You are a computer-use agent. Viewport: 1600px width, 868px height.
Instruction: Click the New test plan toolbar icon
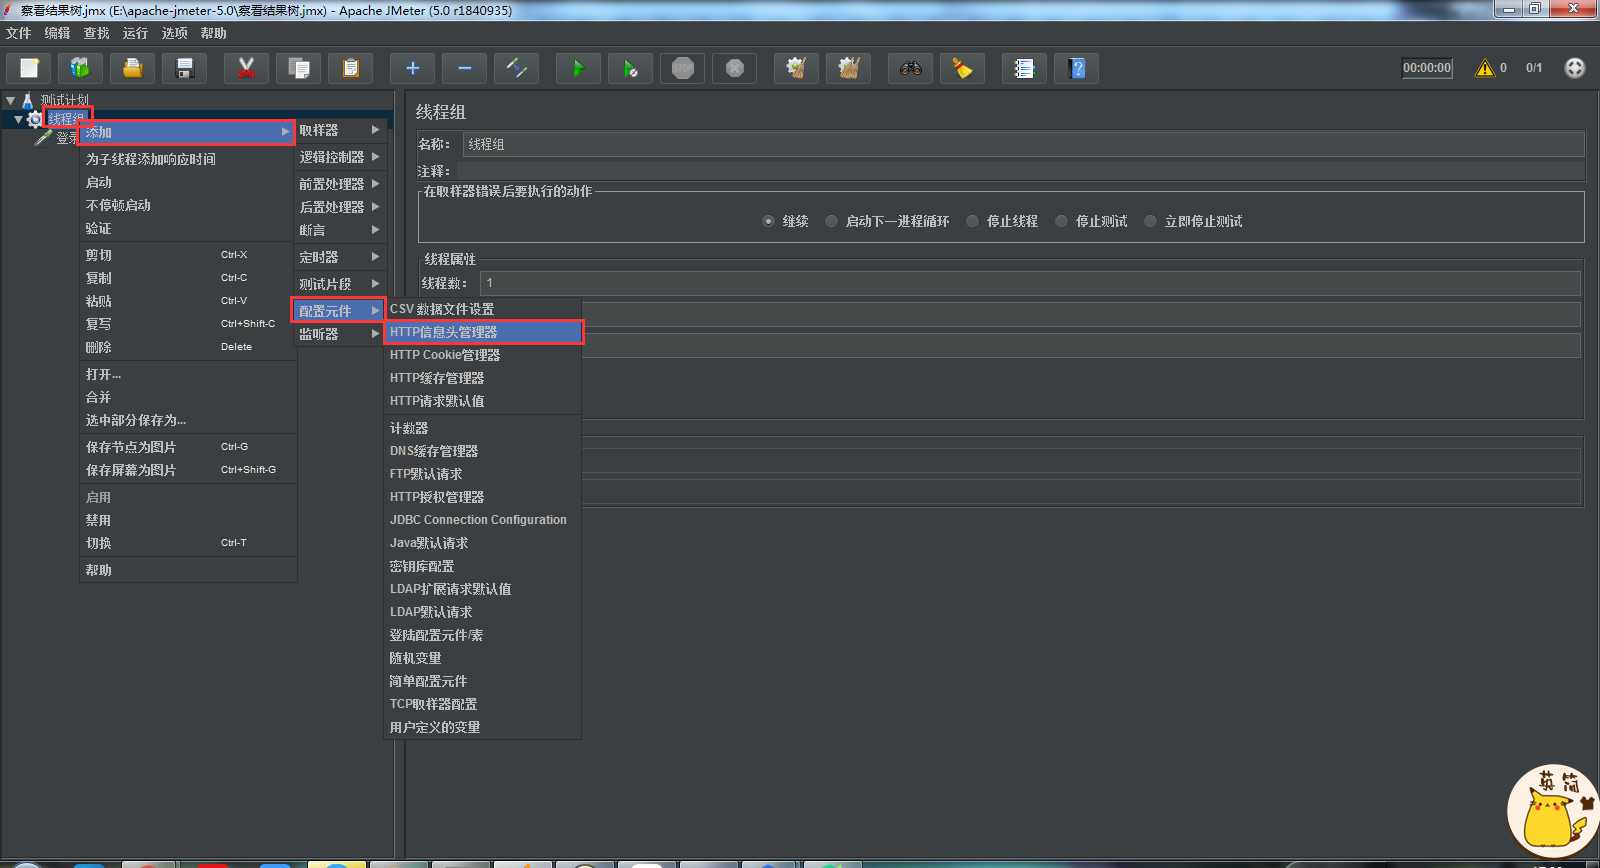tap(29, 68)
